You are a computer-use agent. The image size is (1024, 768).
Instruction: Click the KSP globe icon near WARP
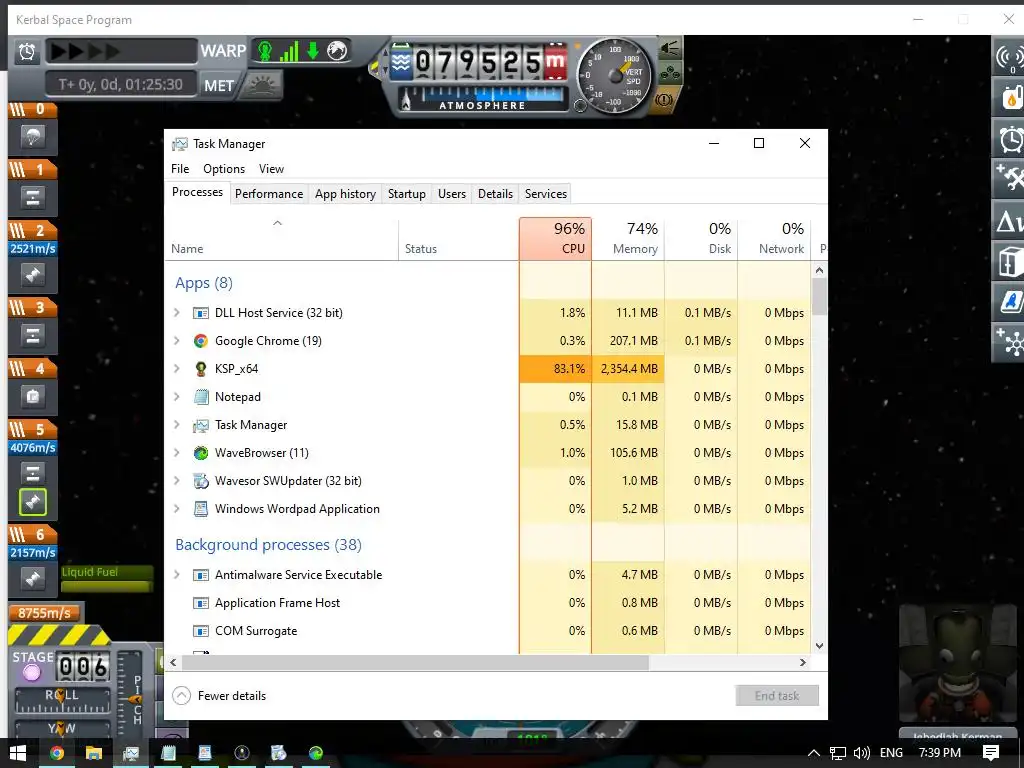(337, 51)
